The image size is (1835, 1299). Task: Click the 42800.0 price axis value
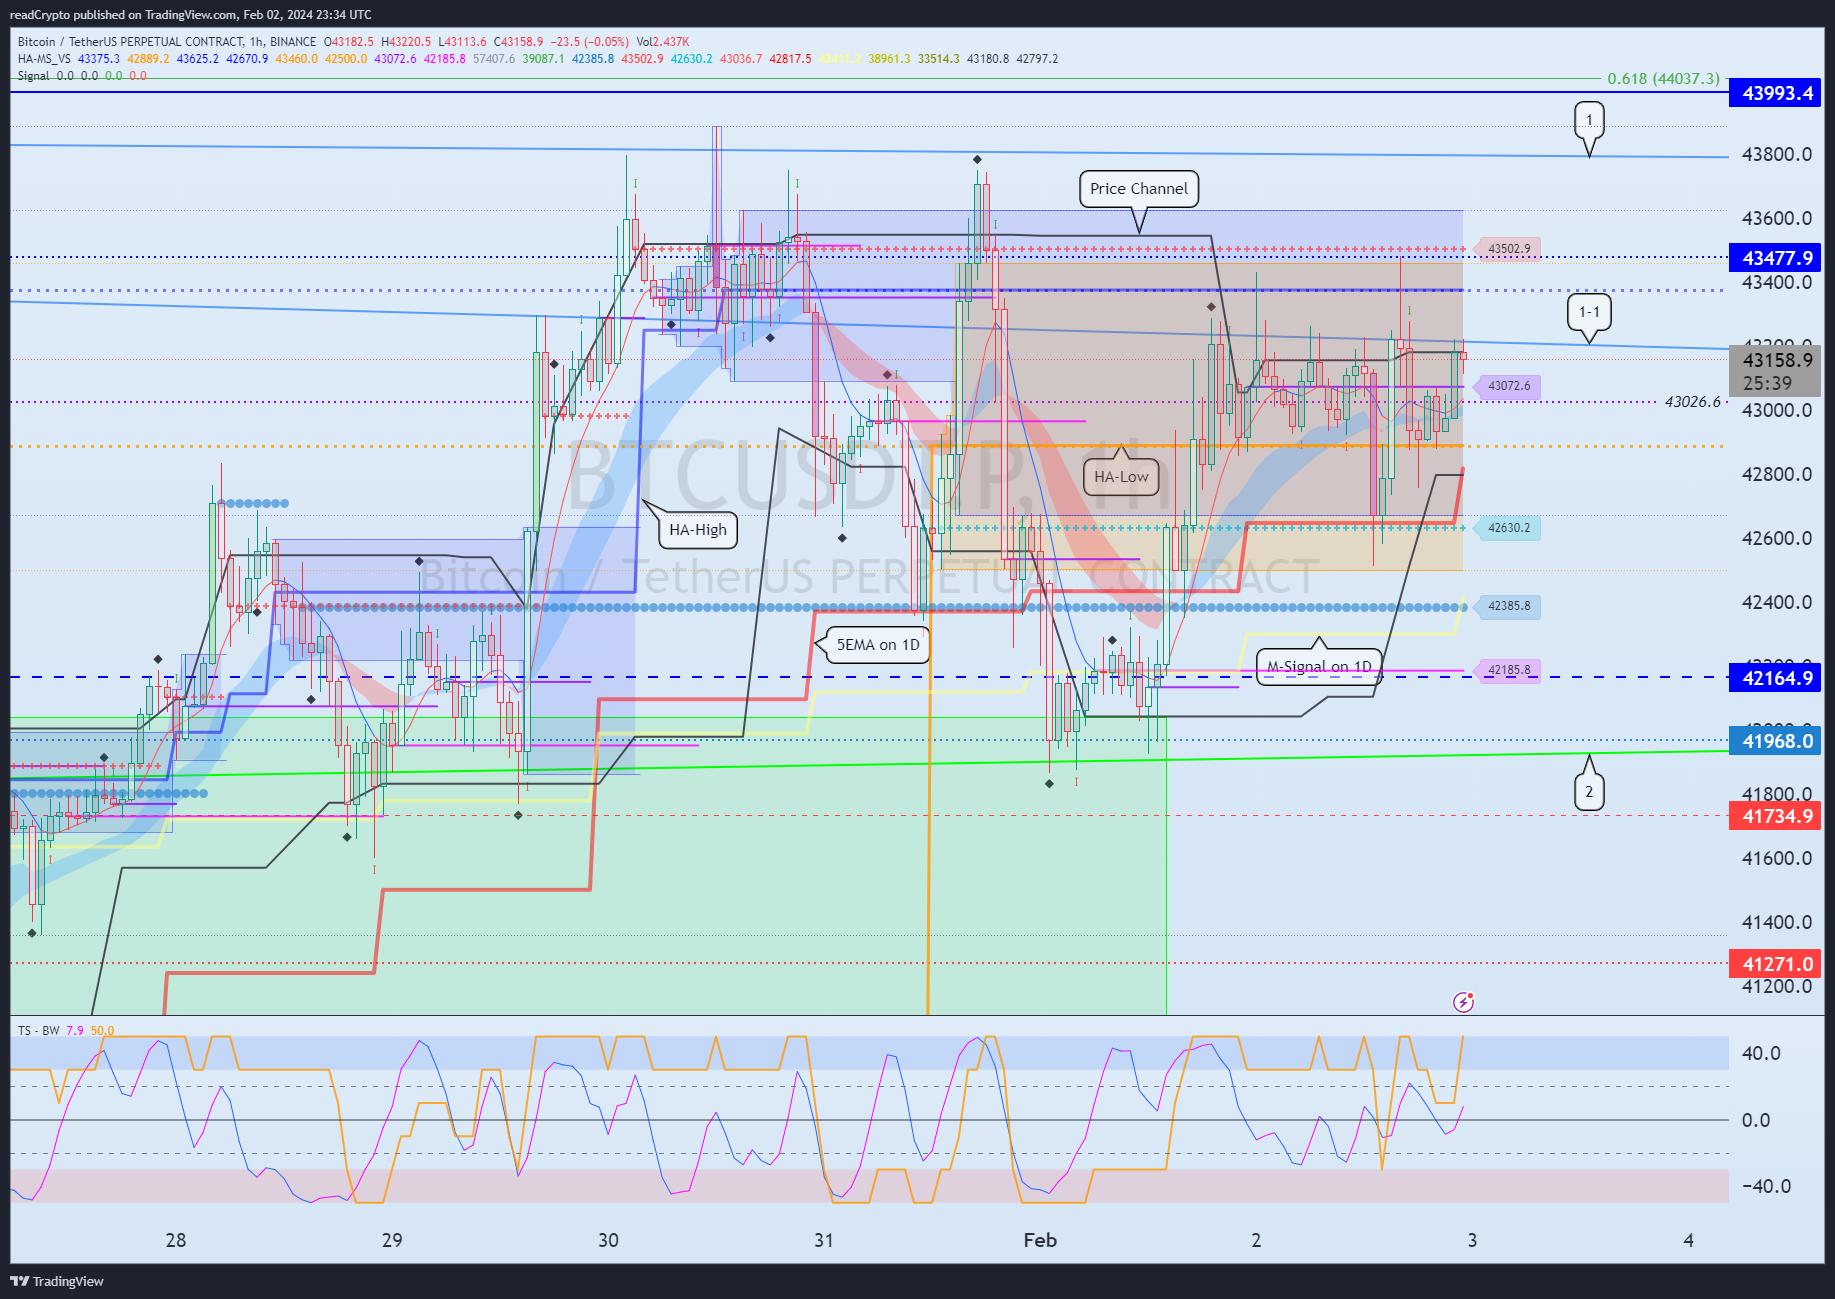point(1776,474)
